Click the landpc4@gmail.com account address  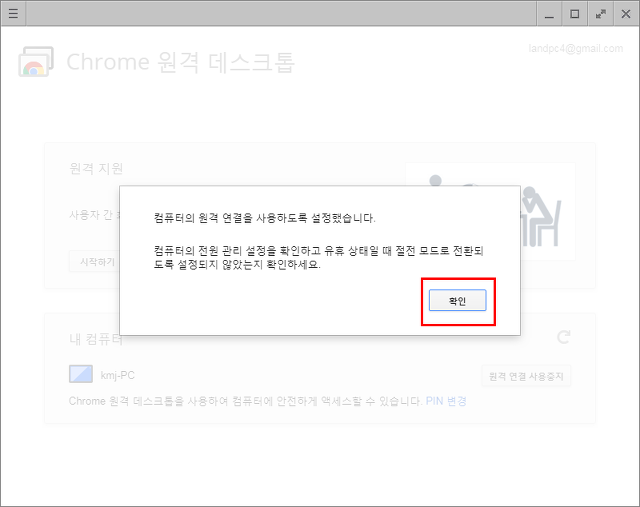tap(576, 49)
